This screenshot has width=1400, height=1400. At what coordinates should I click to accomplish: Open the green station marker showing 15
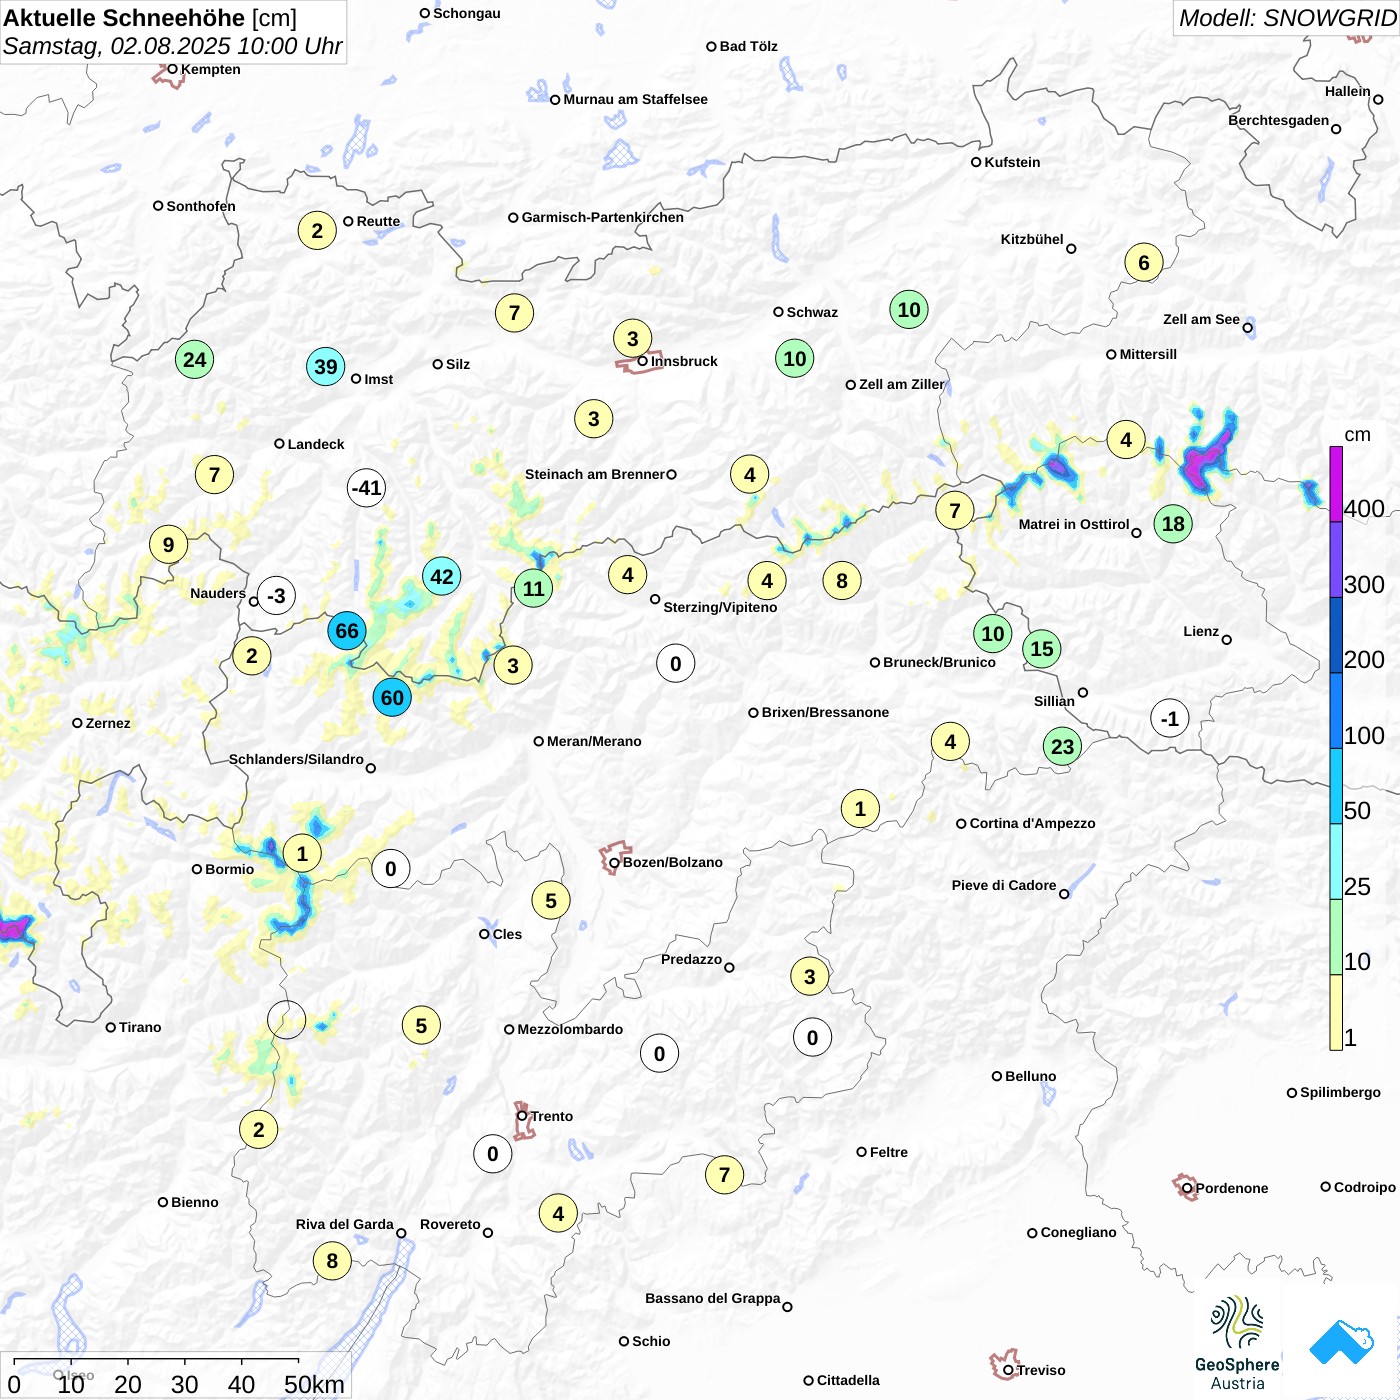1042,649
